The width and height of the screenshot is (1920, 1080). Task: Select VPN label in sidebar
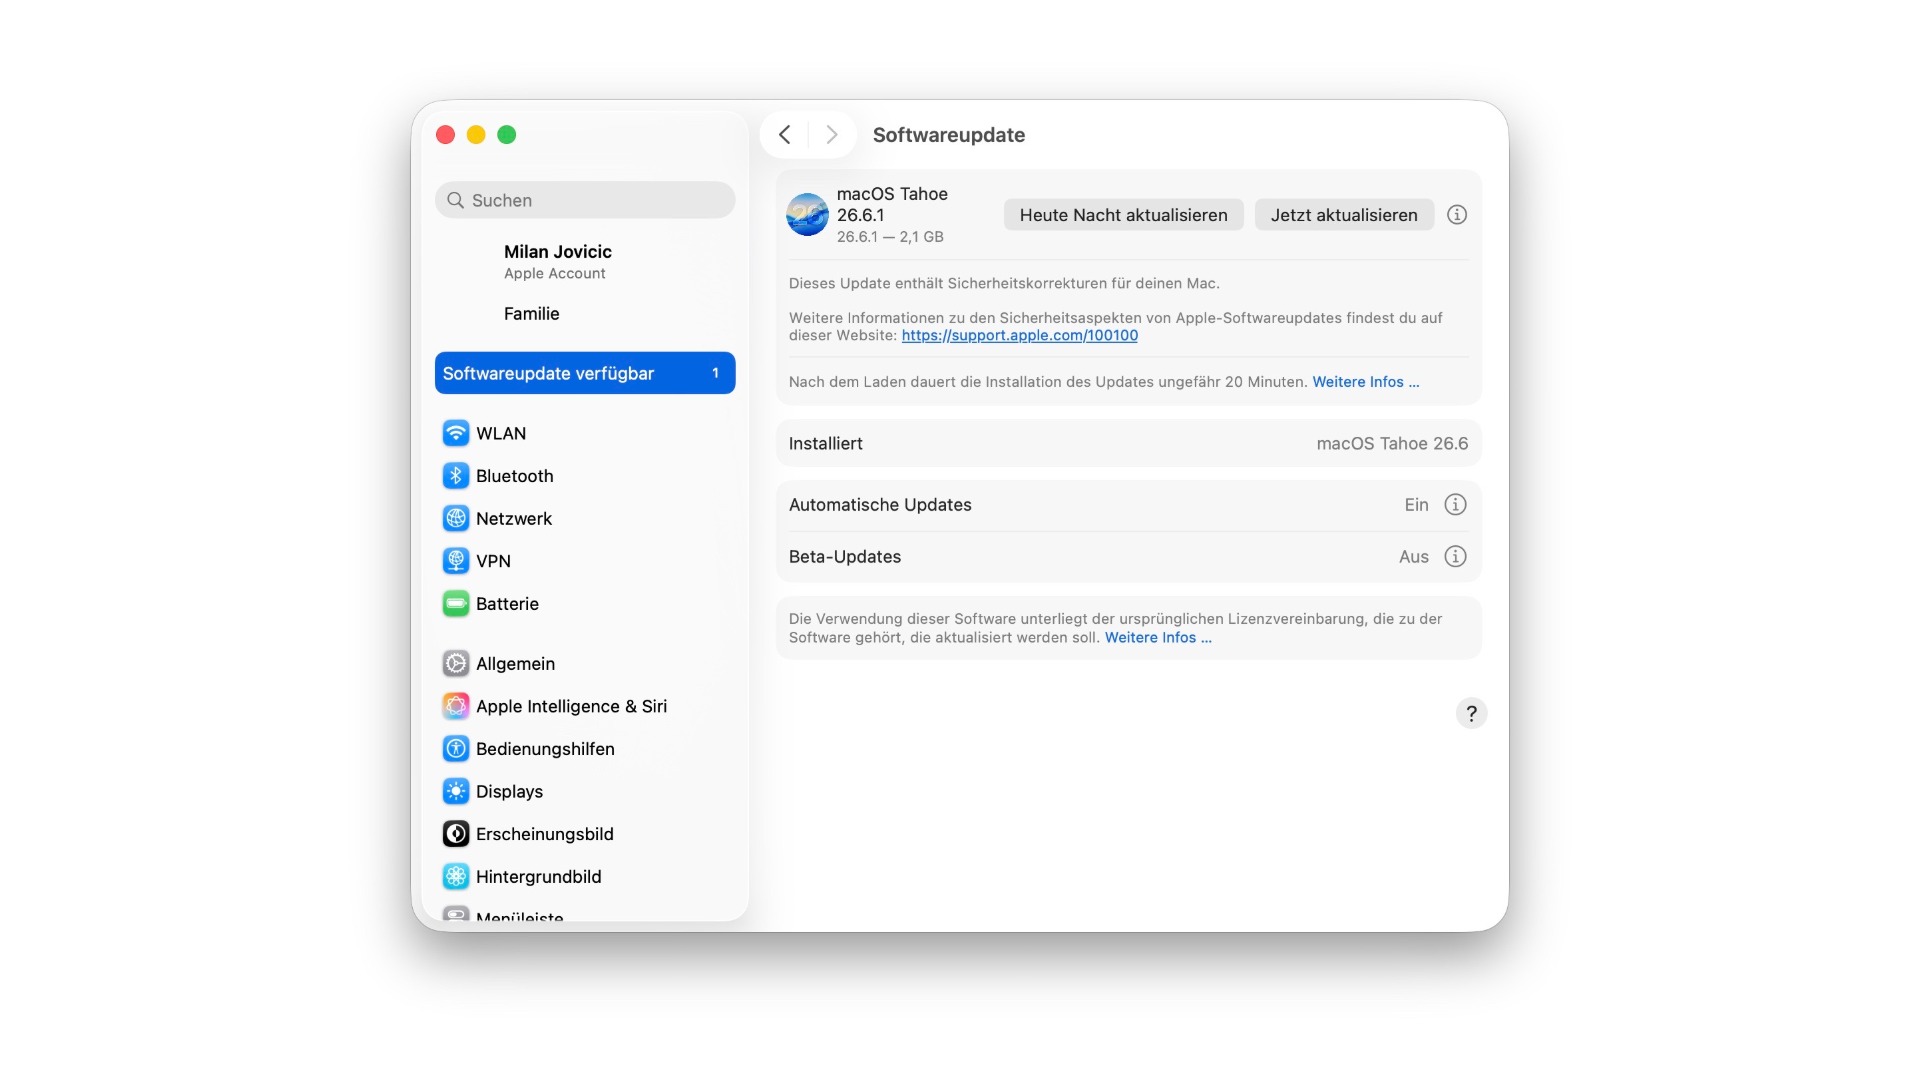coord(493,561)
